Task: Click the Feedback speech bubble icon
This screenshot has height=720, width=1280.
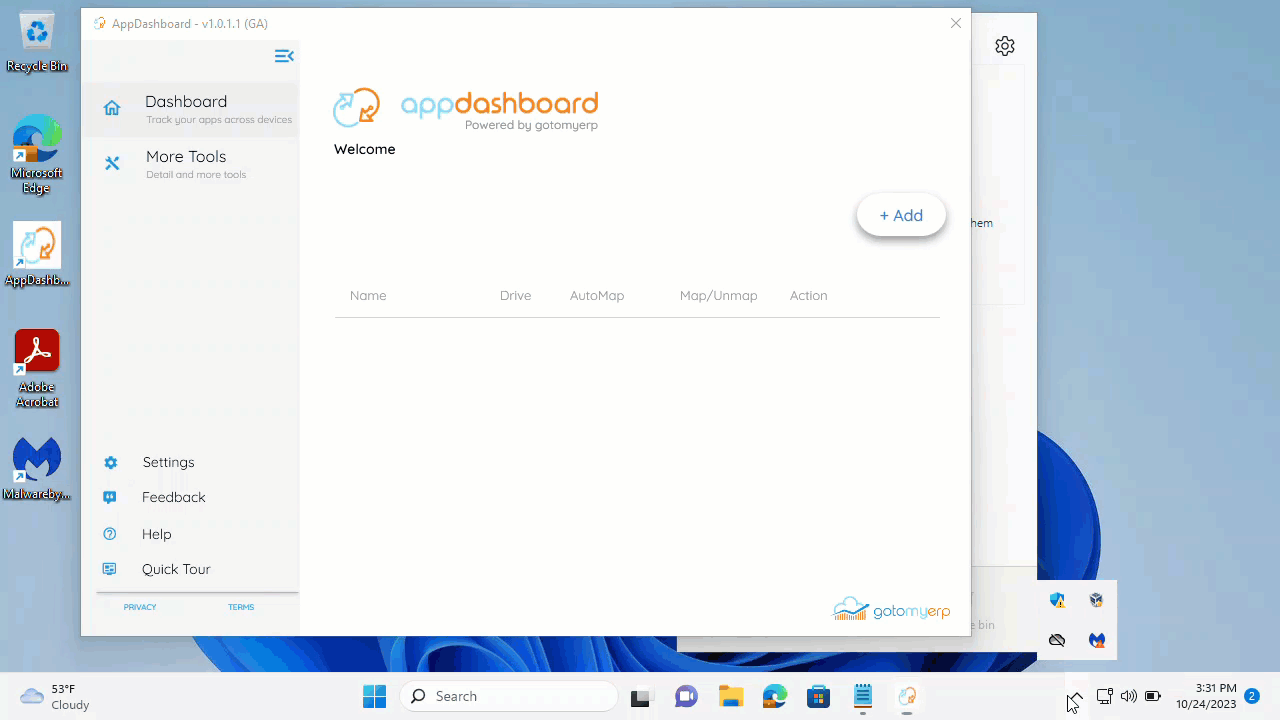Action: tap(110, 497)
